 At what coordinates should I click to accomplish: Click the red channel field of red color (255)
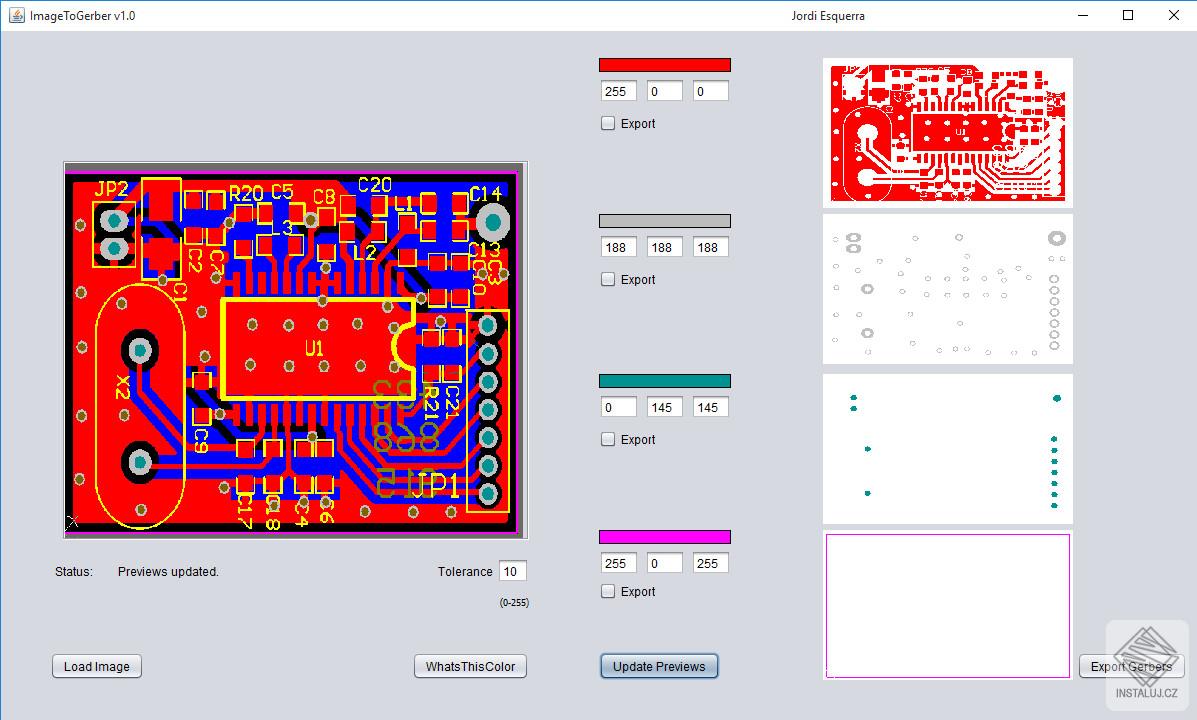click(x=618, y=92)
